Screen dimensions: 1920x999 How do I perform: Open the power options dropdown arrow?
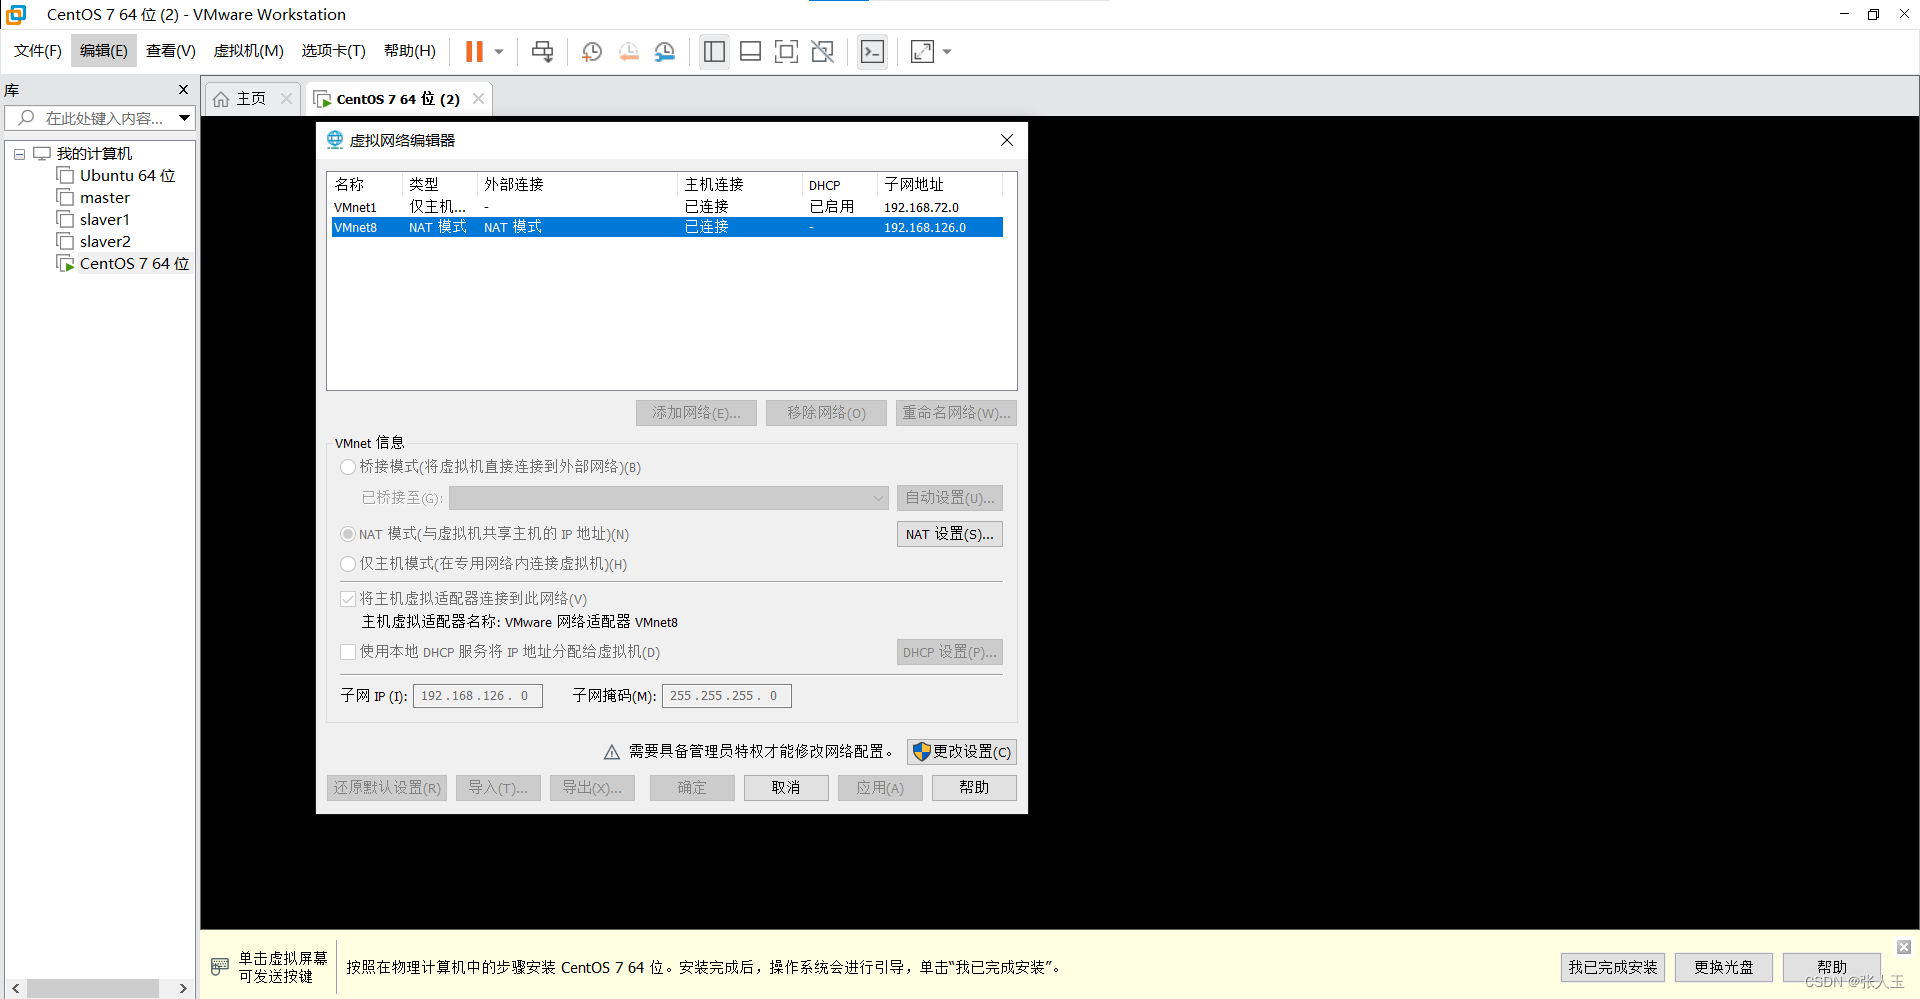pyautogui.click(x=499, y=52)
